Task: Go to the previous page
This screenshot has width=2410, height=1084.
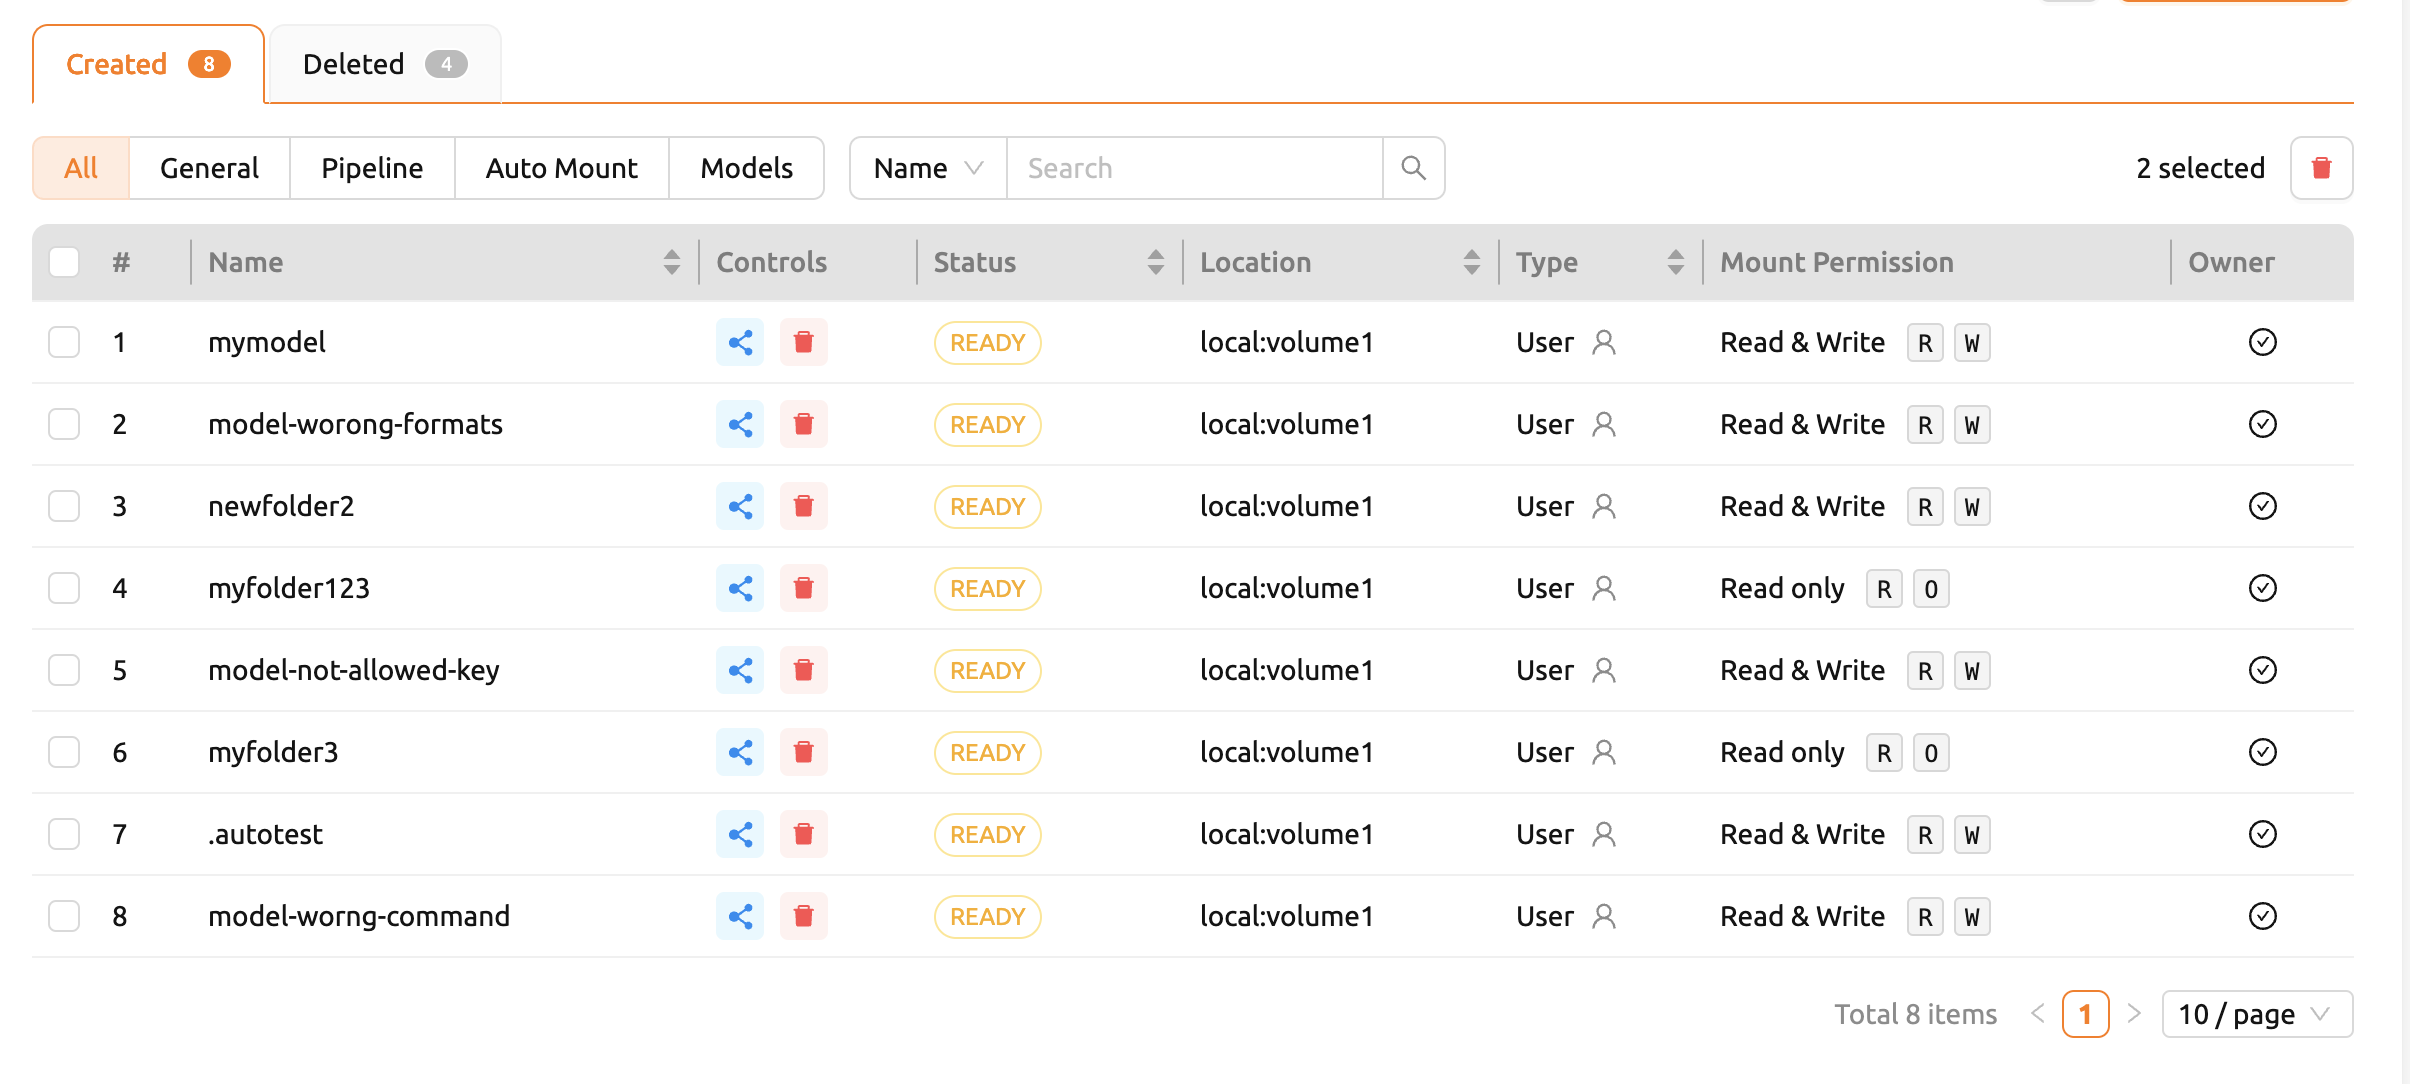Action: (x=2038, y=1014)
